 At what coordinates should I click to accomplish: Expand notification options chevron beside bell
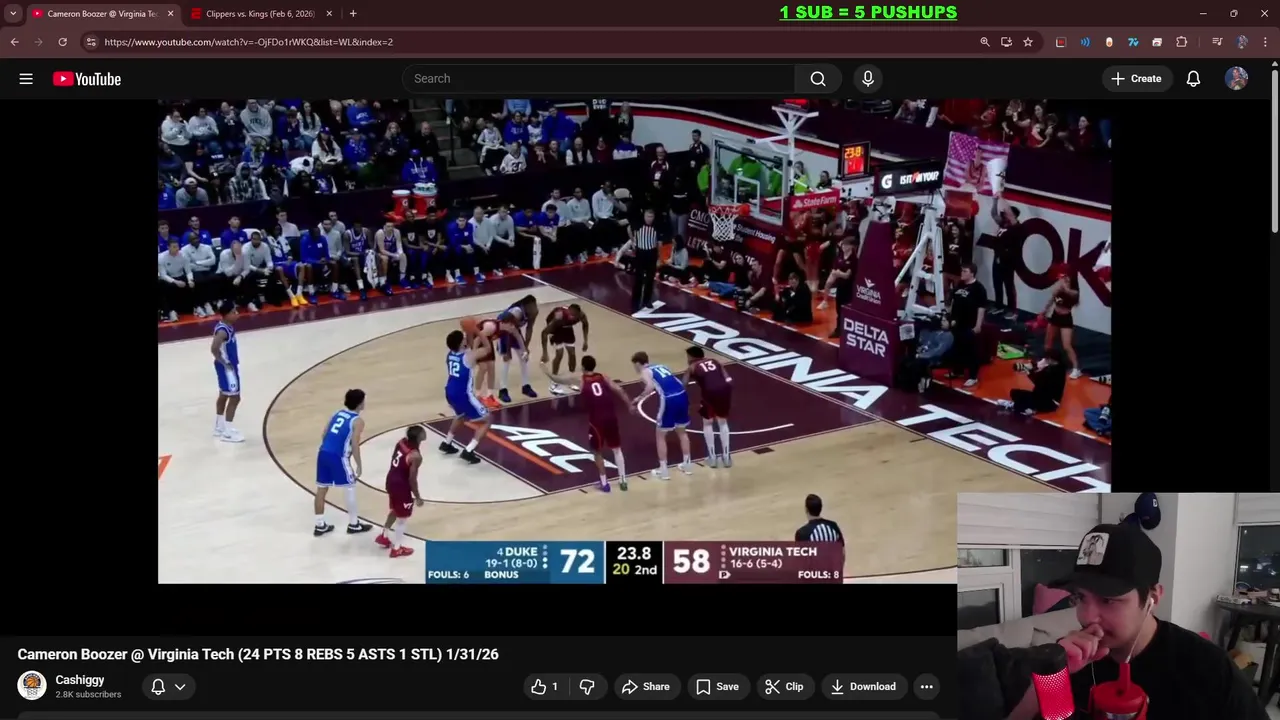click(x=180, y=687)
